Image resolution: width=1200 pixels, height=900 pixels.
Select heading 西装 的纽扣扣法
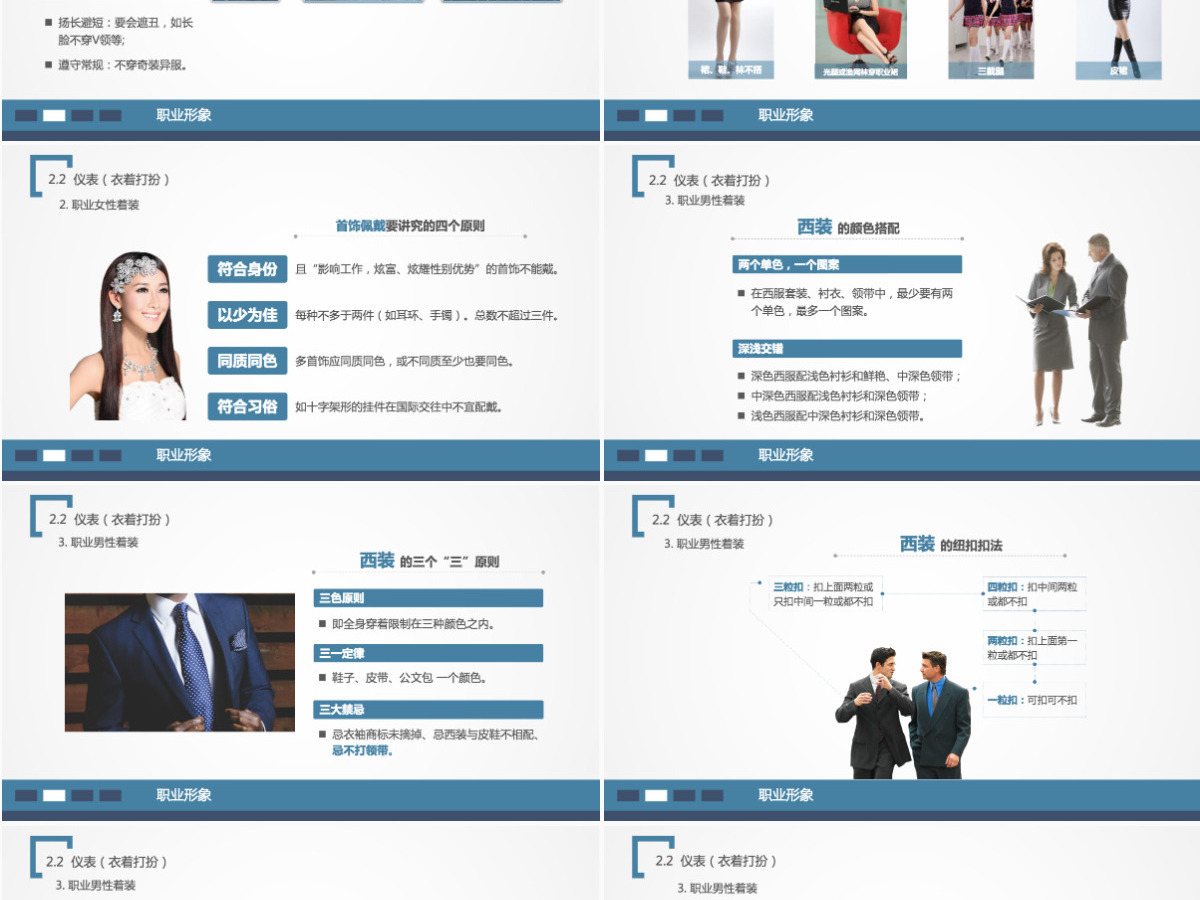click(951, 544)
